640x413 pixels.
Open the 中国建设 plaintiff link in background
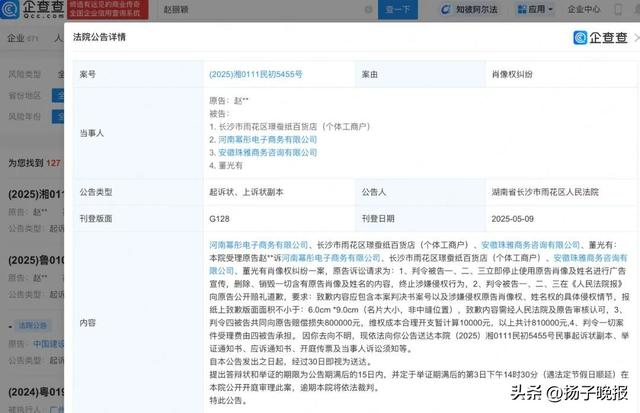[x=48, y=344]
